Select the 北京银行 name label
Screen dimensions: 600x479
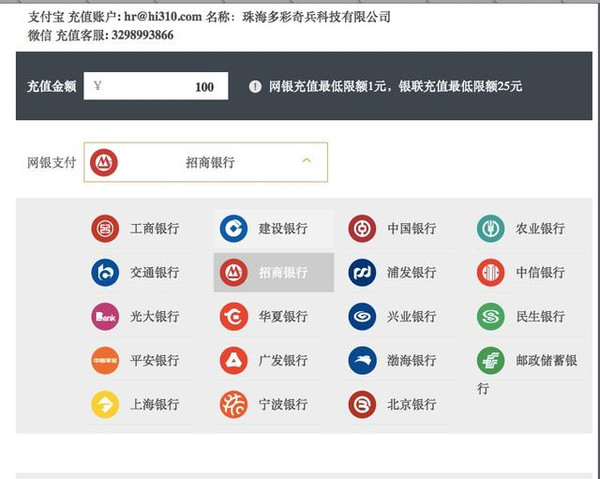click(412, 404)
